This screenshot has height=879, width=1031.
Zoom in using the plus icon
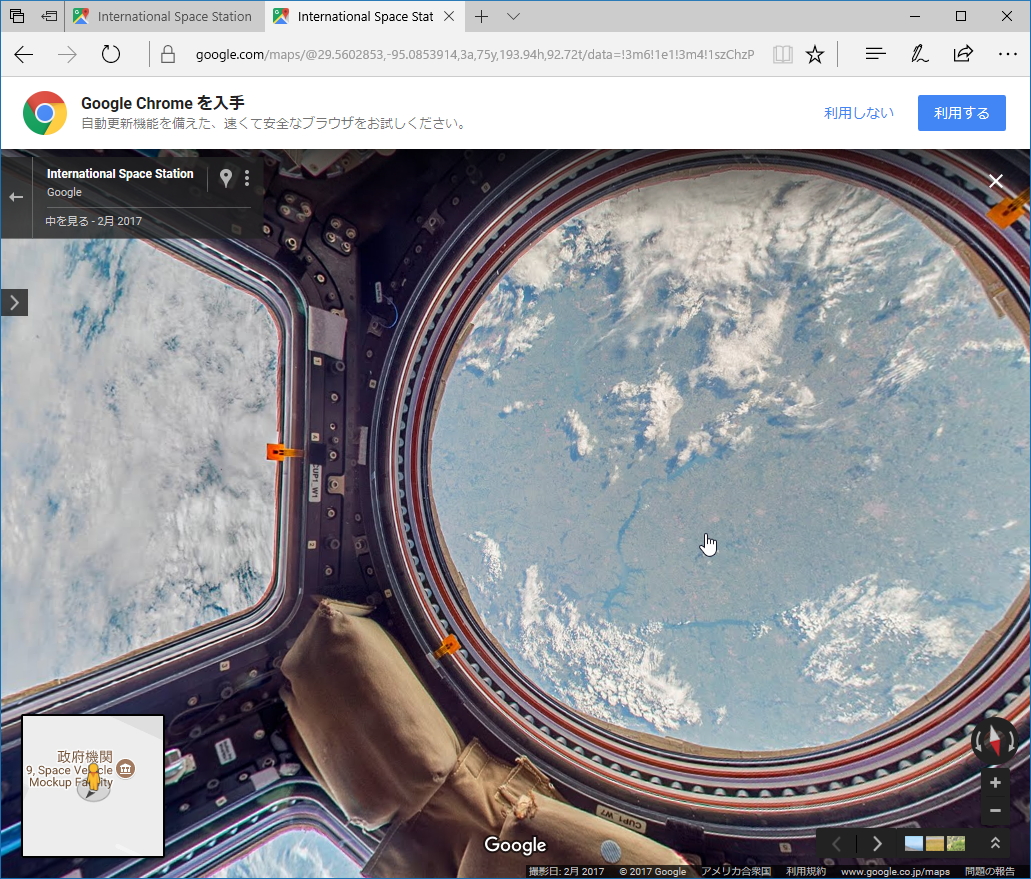click(x=995, y=782)
